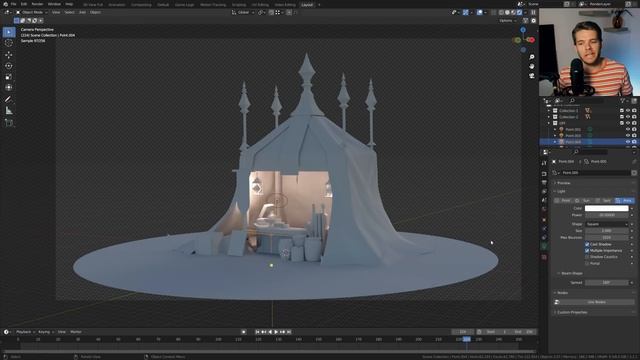Switch to the Scripting workspace tab
The width and height of the screenshot is (640, 360).
[x=239, y=4]
